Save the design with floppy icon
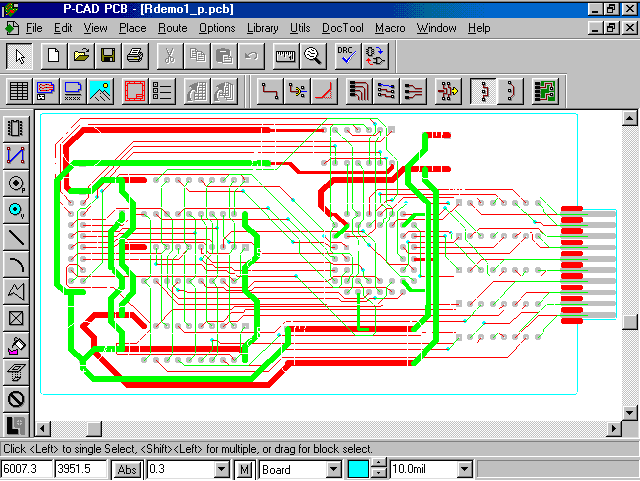This screenshot has width=640, height=481. [x=108, y=56]
